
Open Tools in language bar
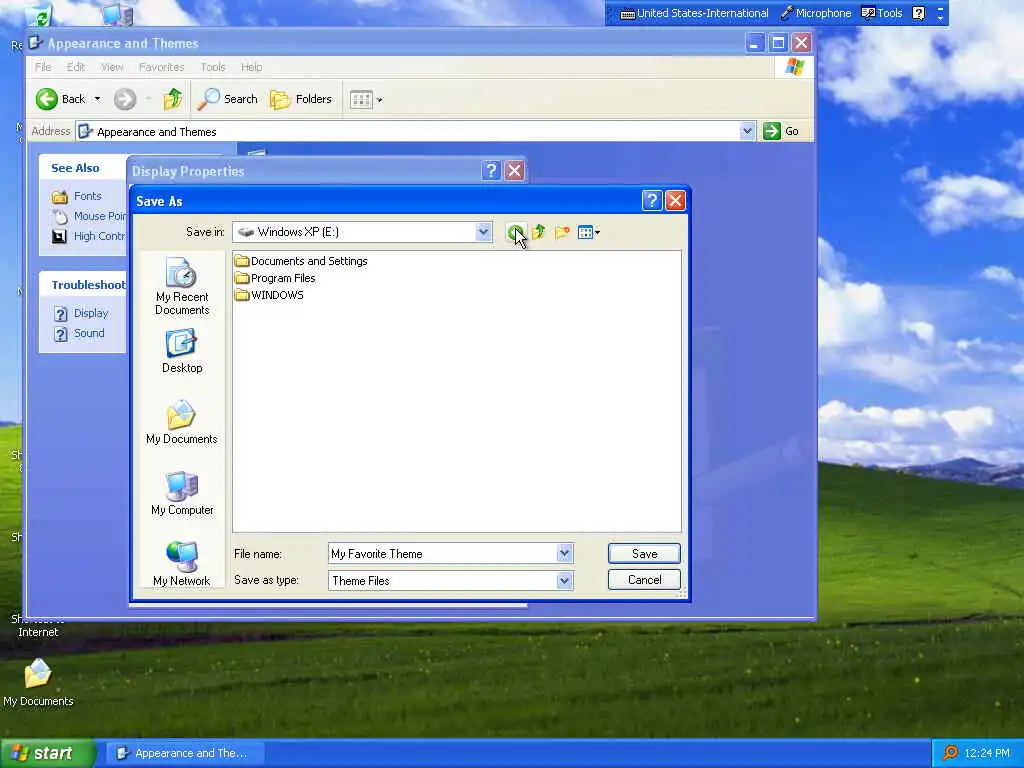(x=882, y=13)
